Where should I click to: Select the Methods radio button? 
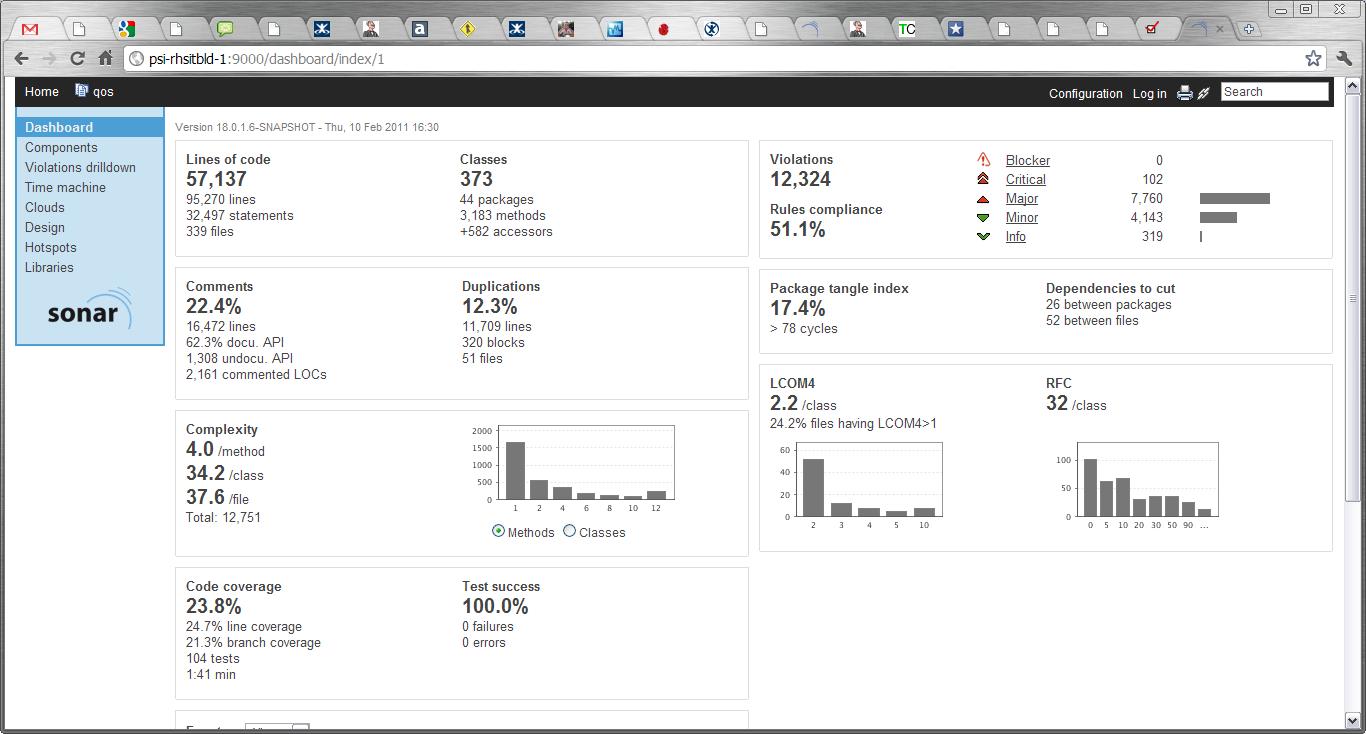(x=498, y=531)
